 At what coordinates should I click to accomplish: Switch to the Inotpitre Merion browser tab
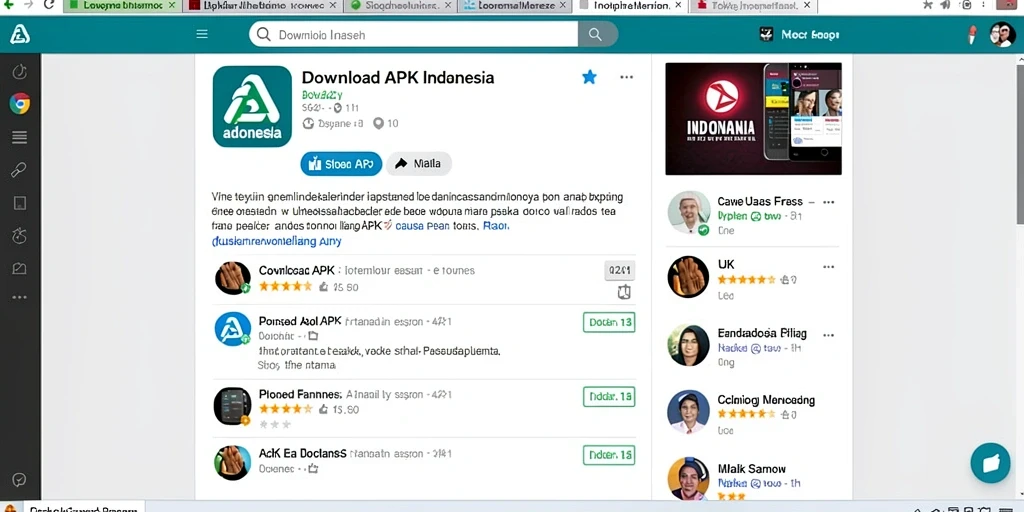click(630, 6)
